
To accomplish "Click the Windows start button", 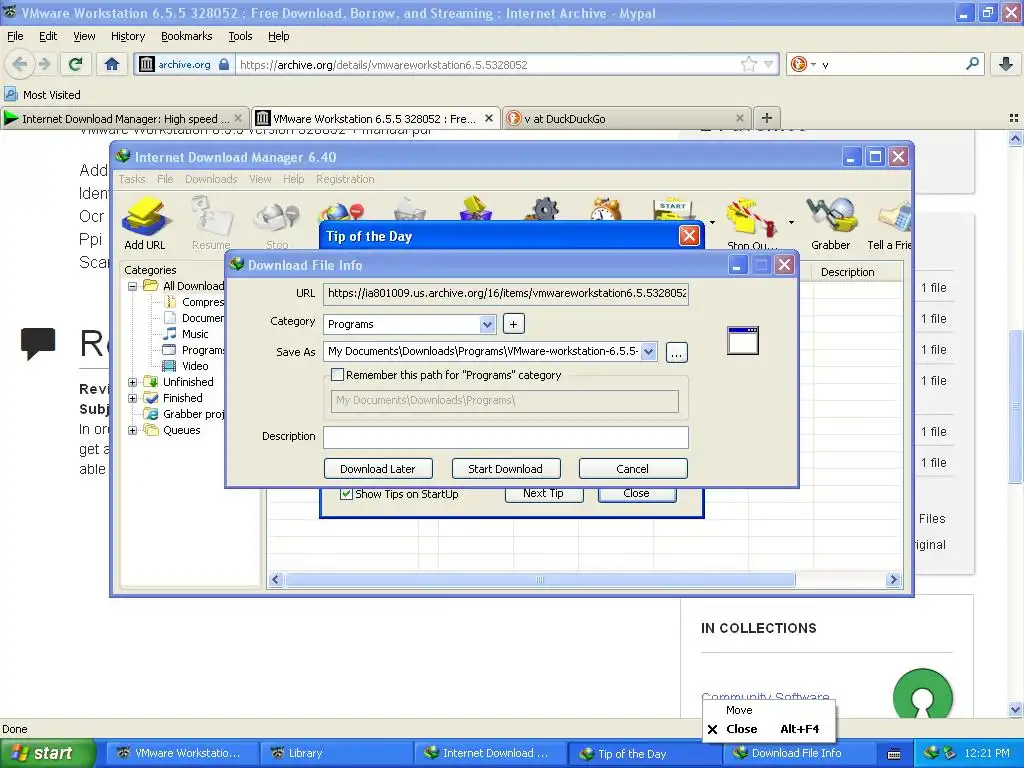I will click(48, 754).
